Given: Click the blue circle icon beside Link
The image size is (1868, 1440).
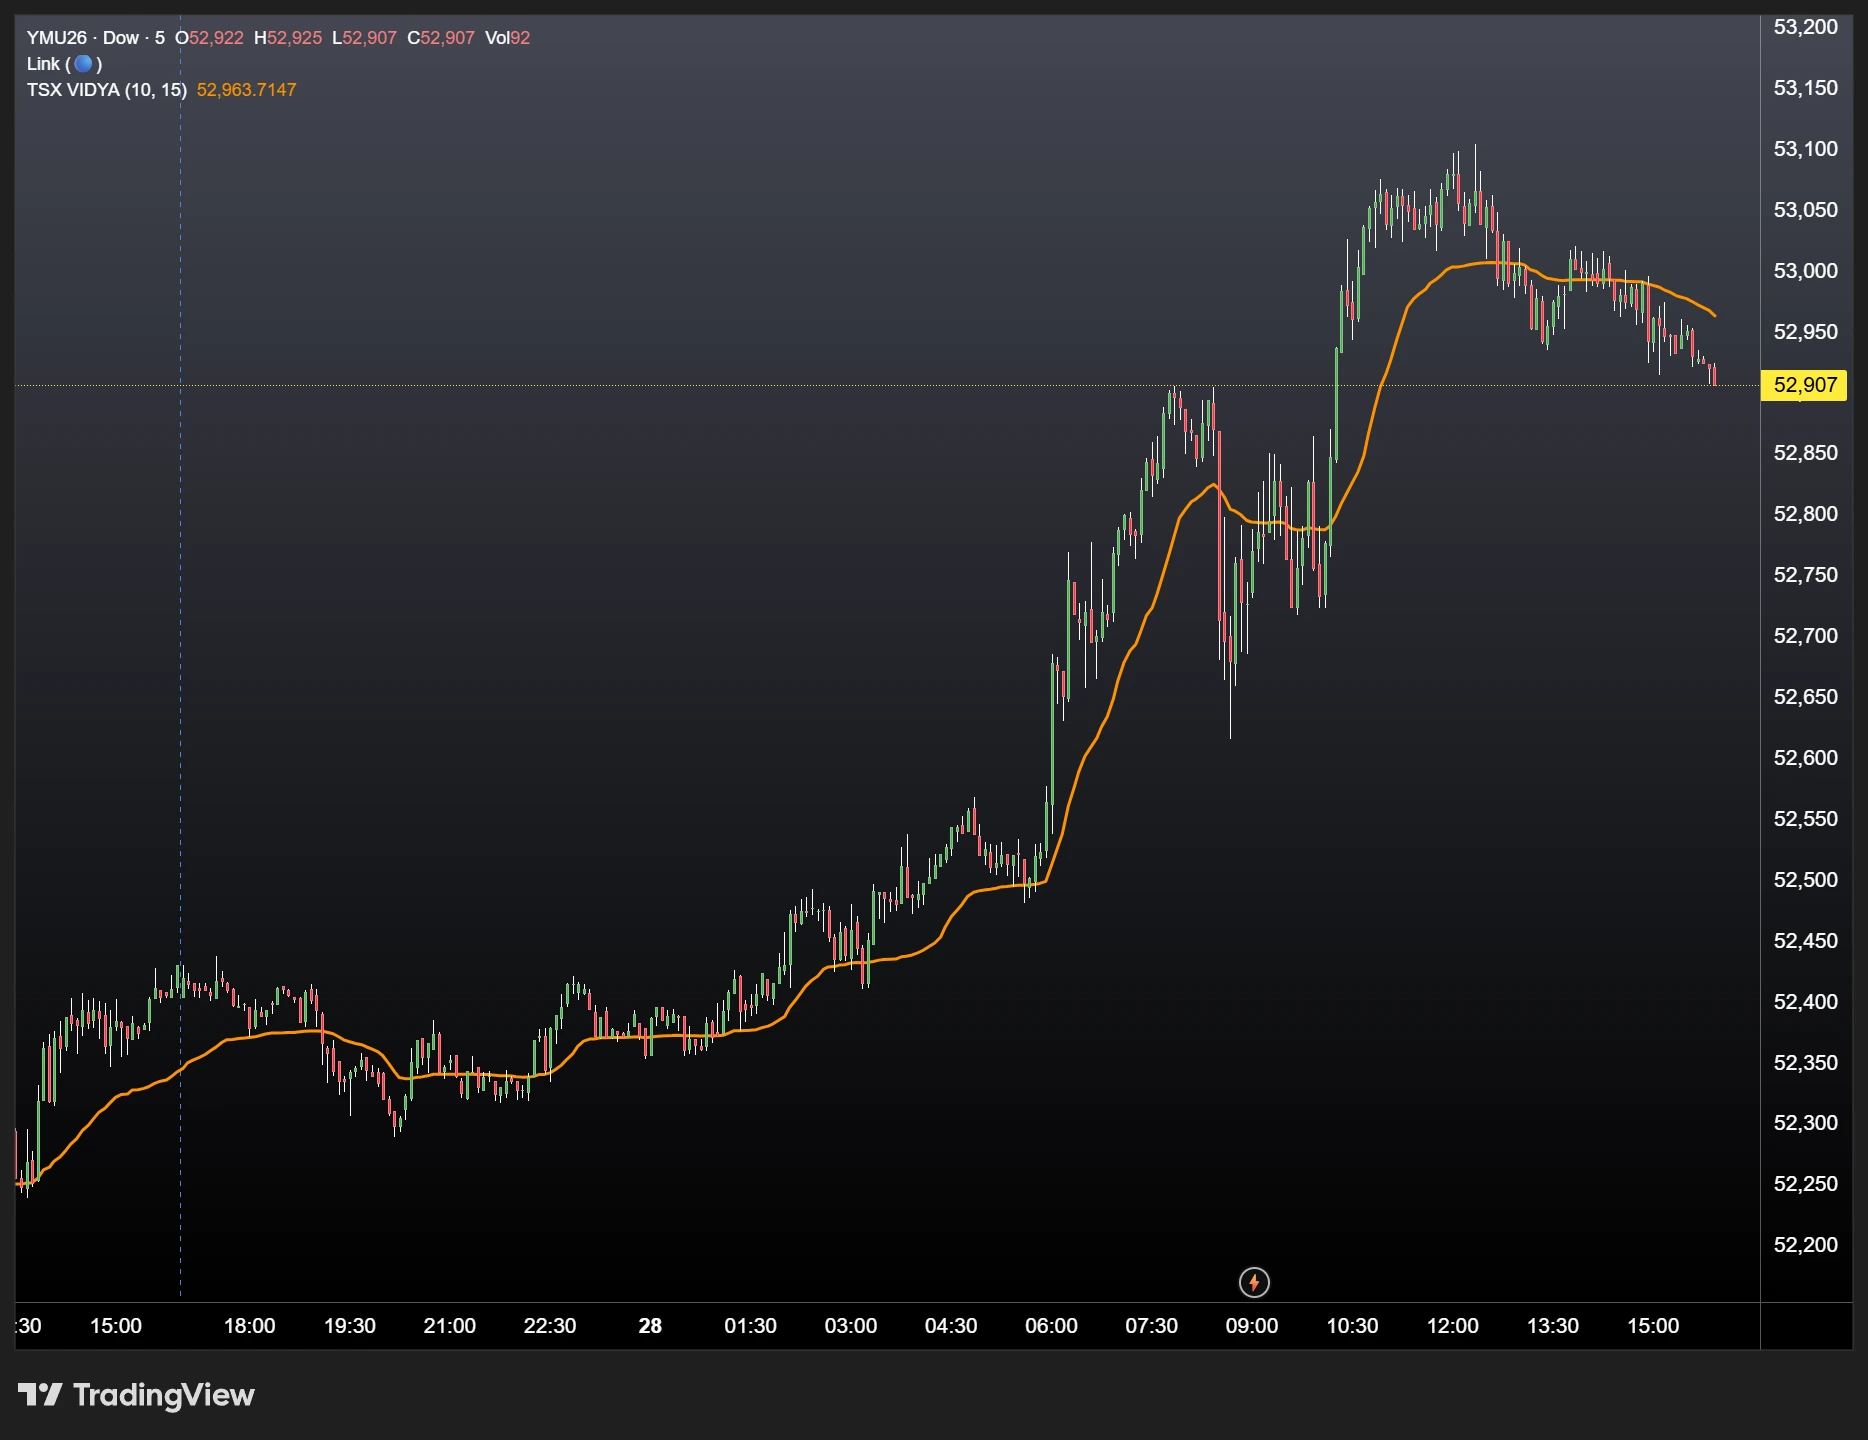Looking at the screenshot, I should [84, 64].
